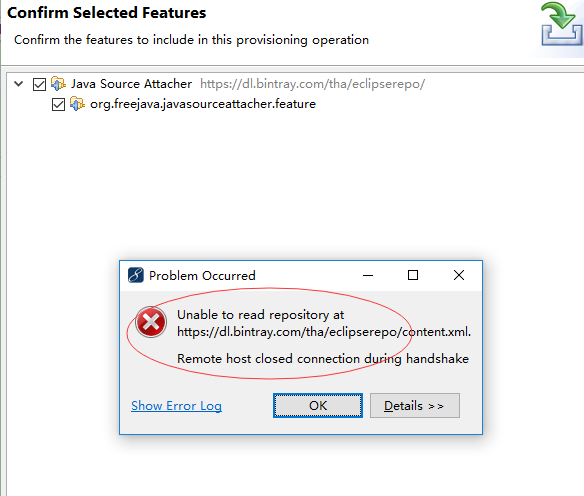Toggle org.freejava.javasourceattacher.feature checkbox

coord(58,105)
